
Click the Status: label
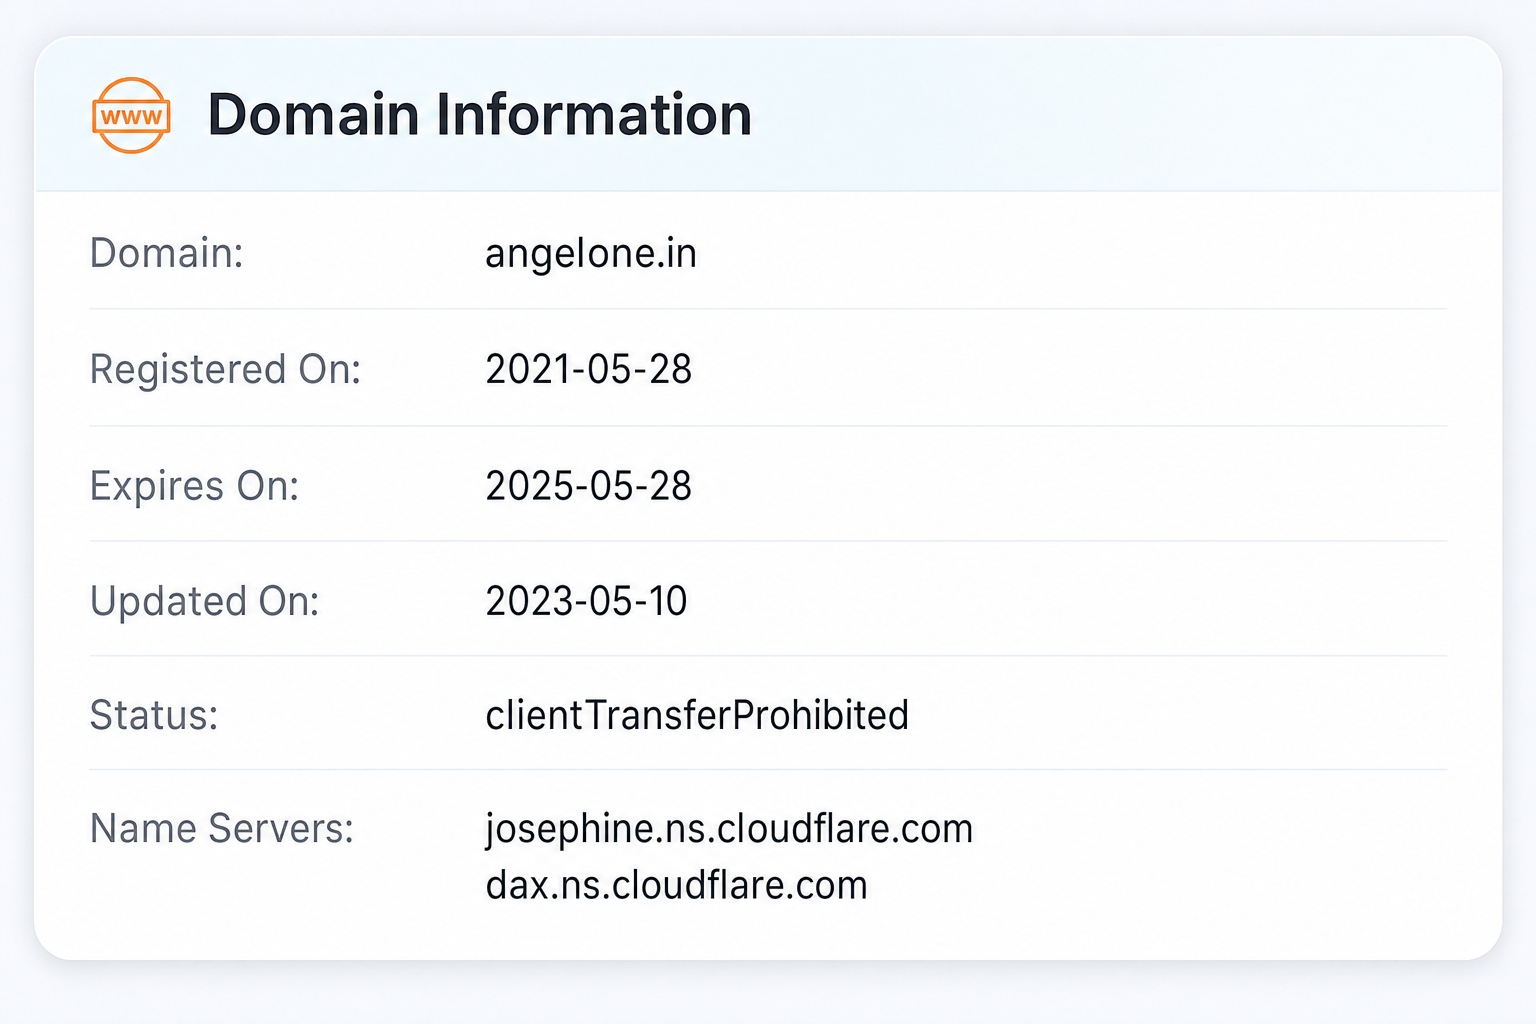click(154, 715)
